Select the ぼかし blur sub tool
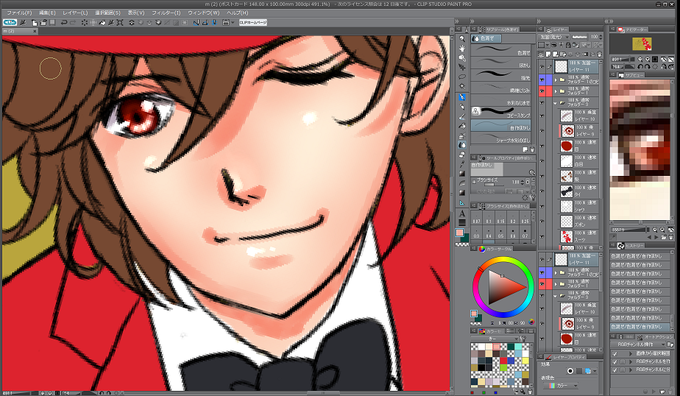Viewport: 680px width, 396px height. 501,64
